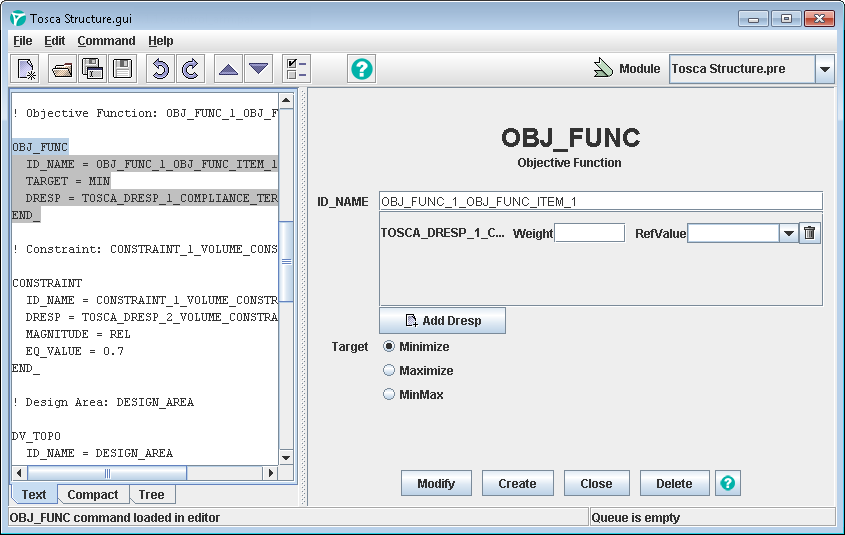Open help next to Delete button

point(728,483)
